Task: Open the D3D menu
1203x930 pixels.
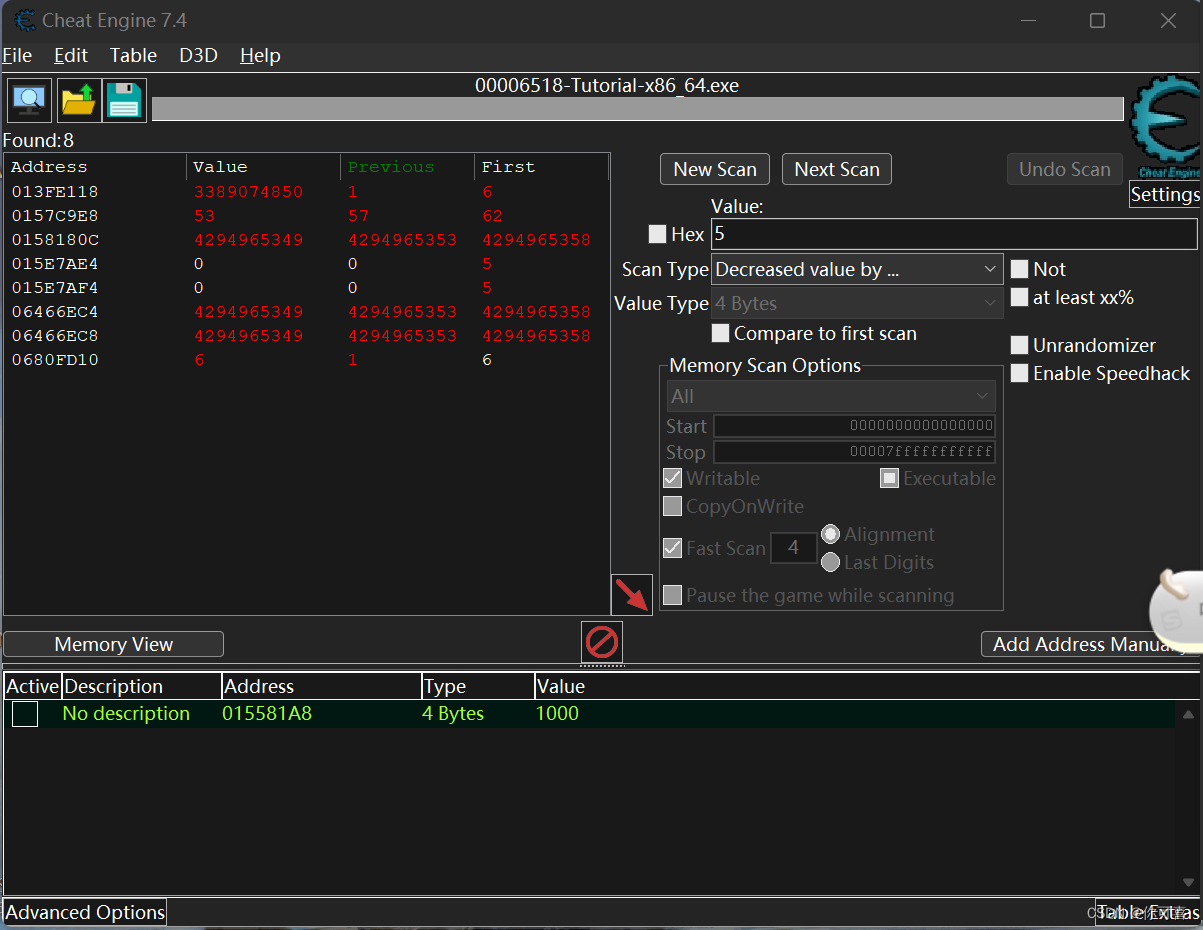Action: tap(197, 55)
